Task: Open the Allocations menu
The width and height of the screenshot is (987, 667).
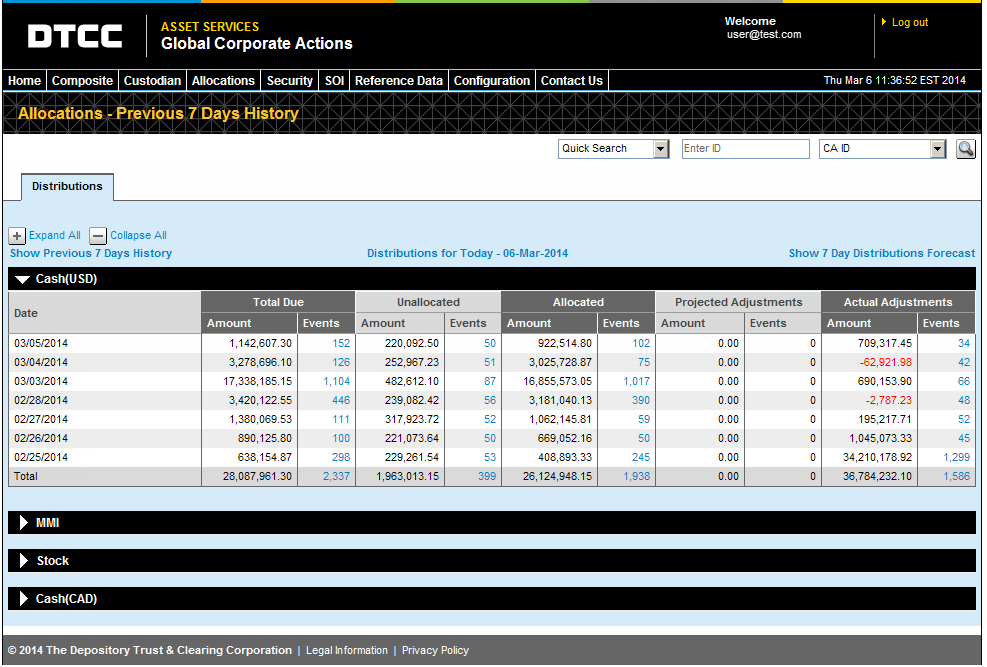Action: tap(223, 81)
